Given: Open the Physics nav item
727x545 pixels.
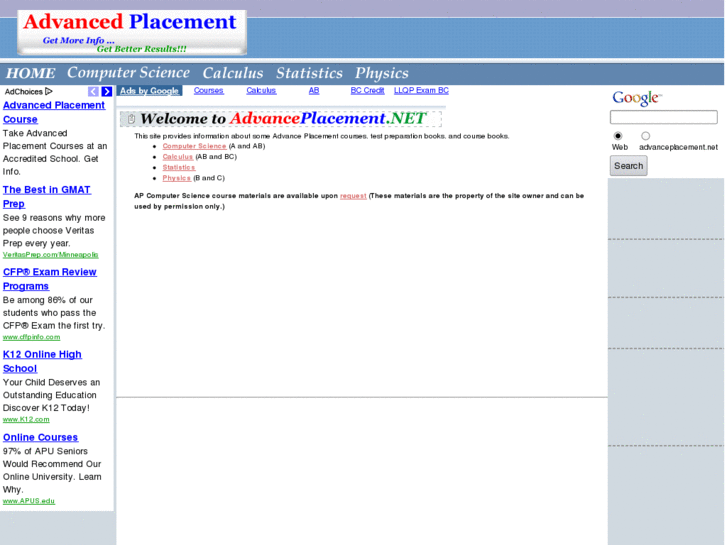Looking at the screenshot, I should pos(382,73).
